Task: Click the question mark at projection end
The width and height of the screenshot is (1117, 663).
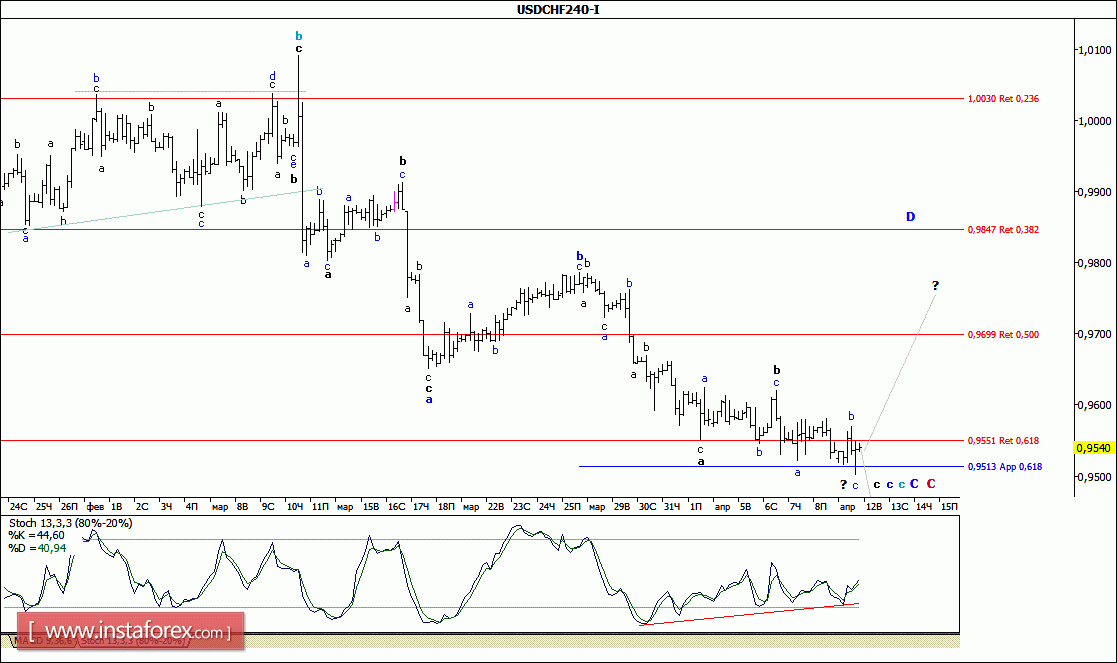Action: point(935,286)
